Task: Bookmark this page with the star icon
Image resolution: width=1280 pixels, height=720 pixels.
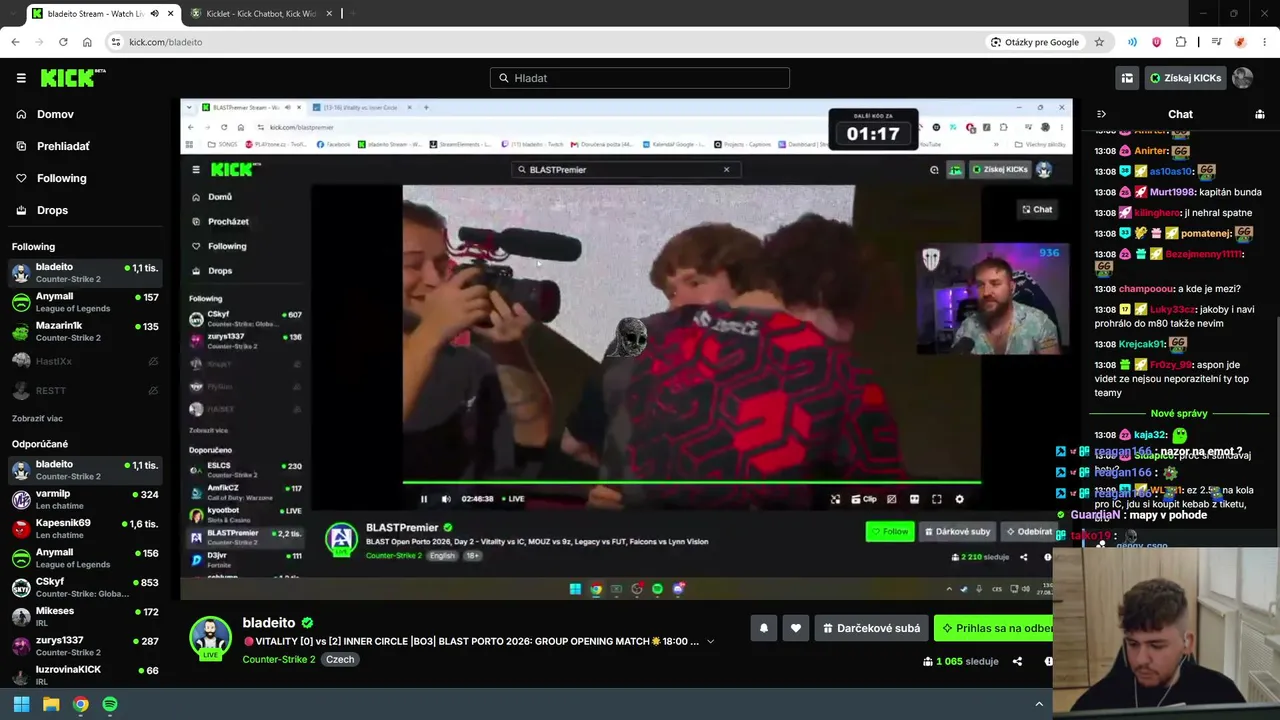Action: click(x=1099, y=42)
